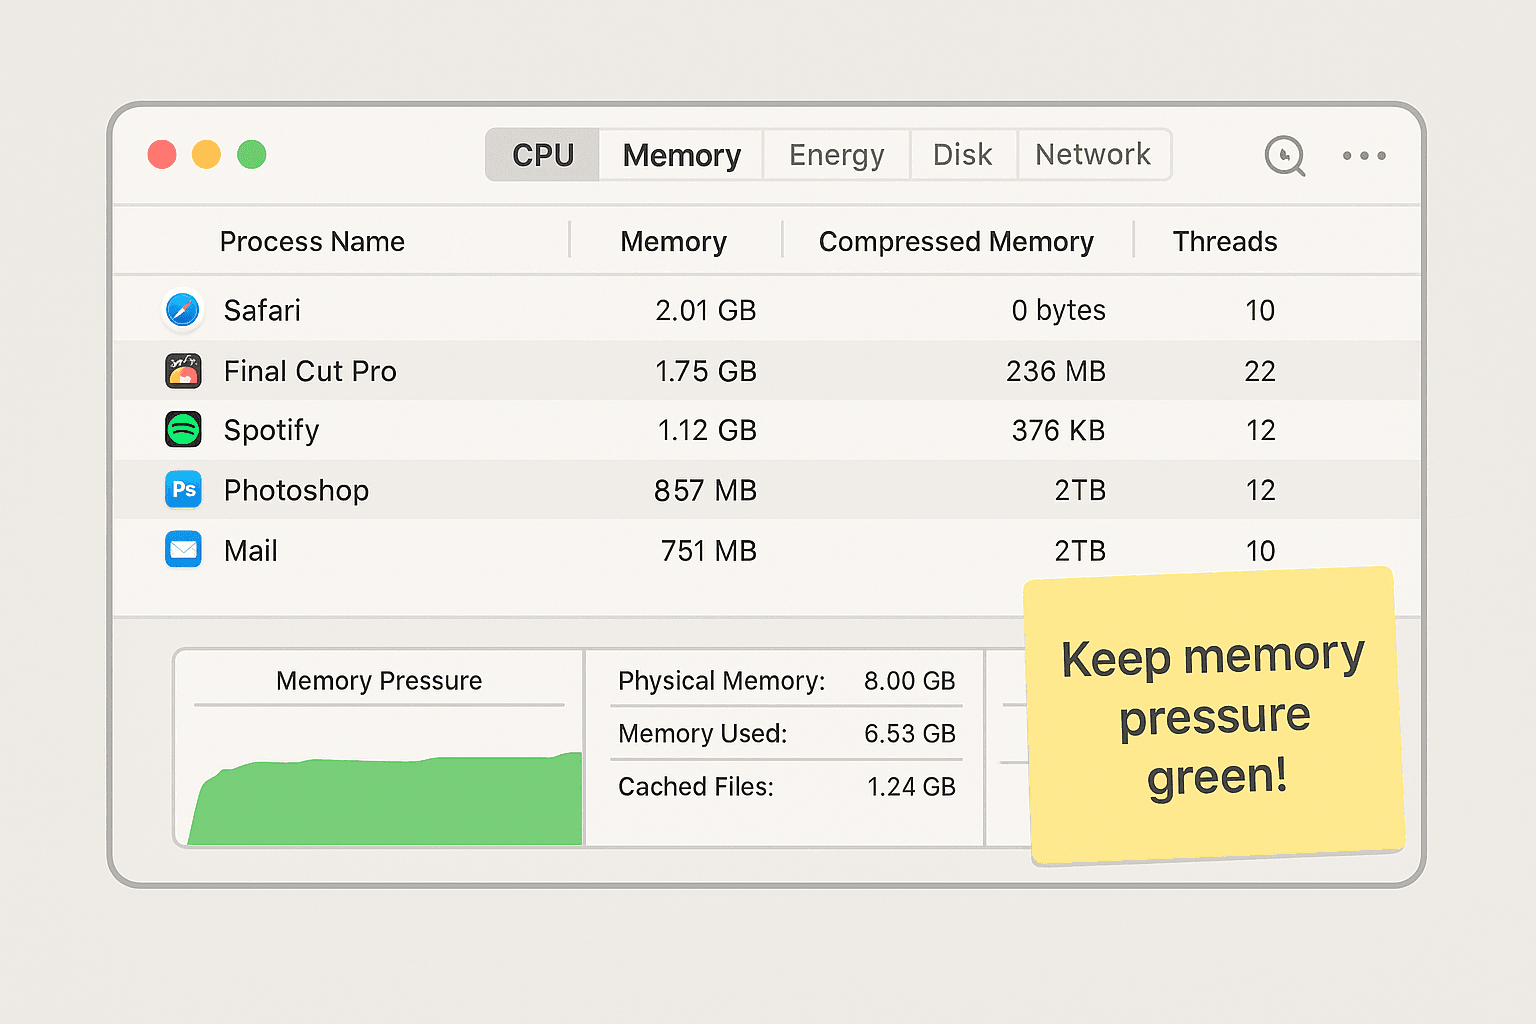Screen dimensions: 1536x1024
Task: Select the Photoshop process name
Action: [x=296, y=491]
